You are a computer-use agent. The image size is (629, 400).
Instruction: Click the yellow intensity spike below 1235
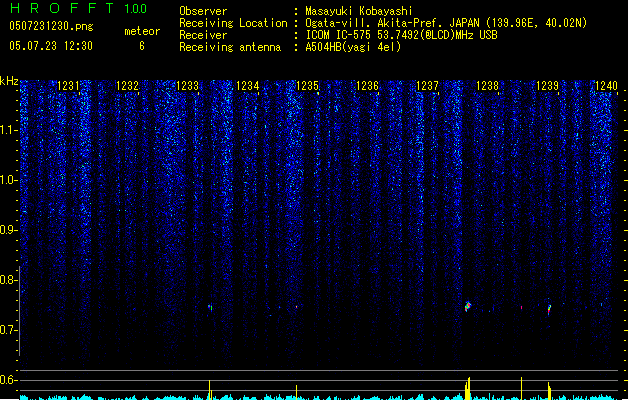click(x=296, y=392)
